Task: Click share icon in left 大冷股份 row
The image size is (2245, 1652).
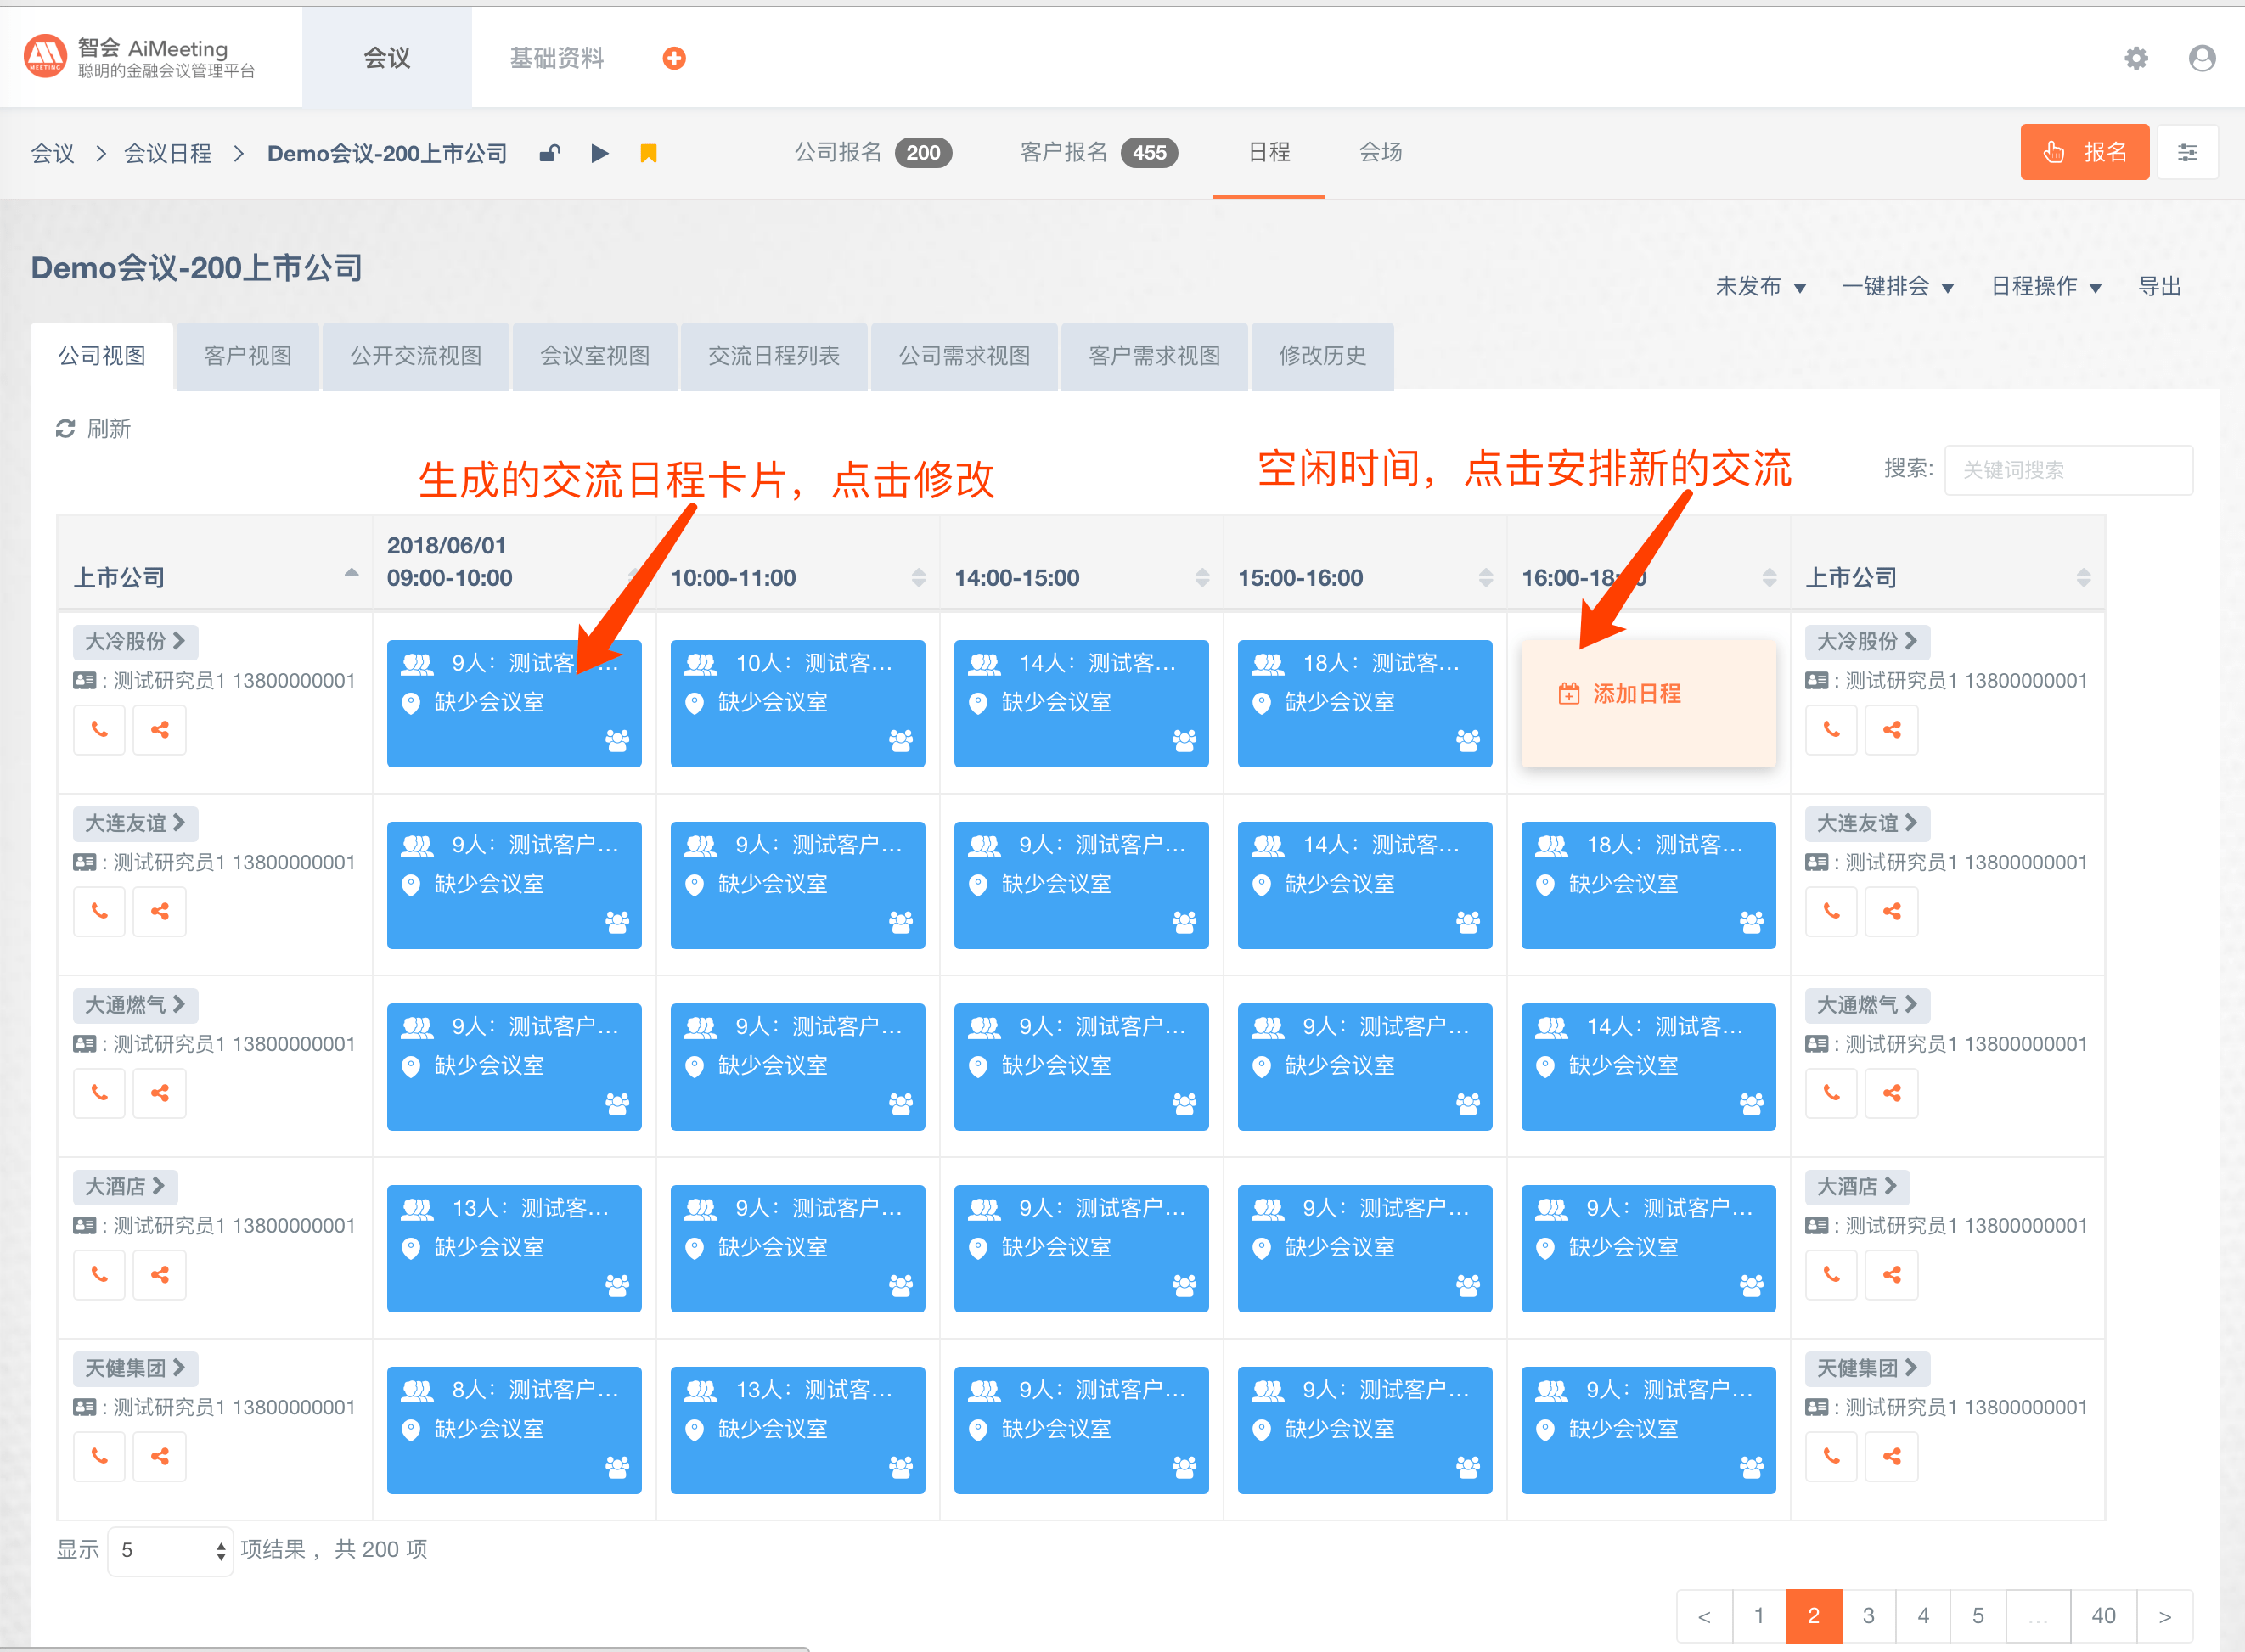Action: [x=160, y=730]
